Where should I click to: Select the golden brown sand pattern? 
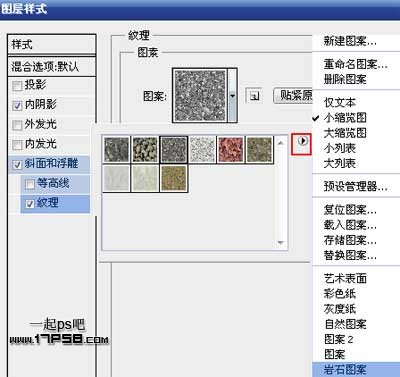point(174,178)
